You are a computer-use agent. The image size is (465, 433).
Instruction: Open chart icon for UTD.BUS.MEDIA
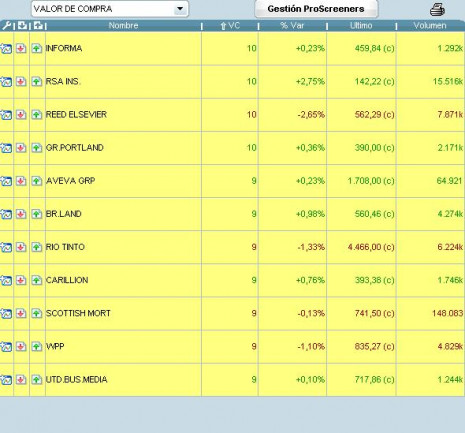coord(6,380)
